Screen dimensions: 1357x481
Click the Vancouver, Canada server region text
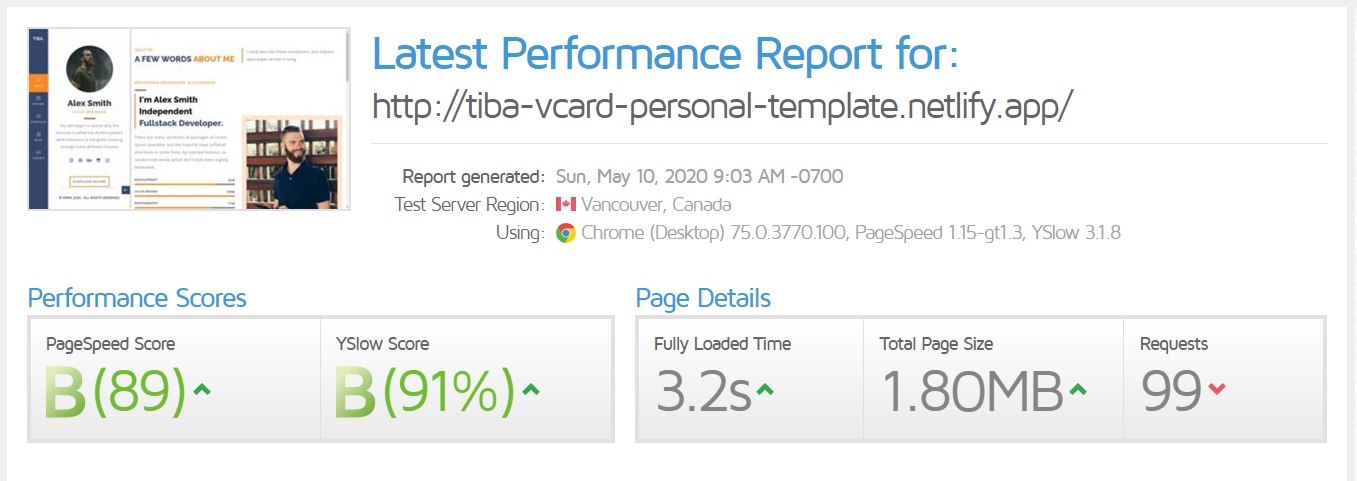[x=656, y=205]
